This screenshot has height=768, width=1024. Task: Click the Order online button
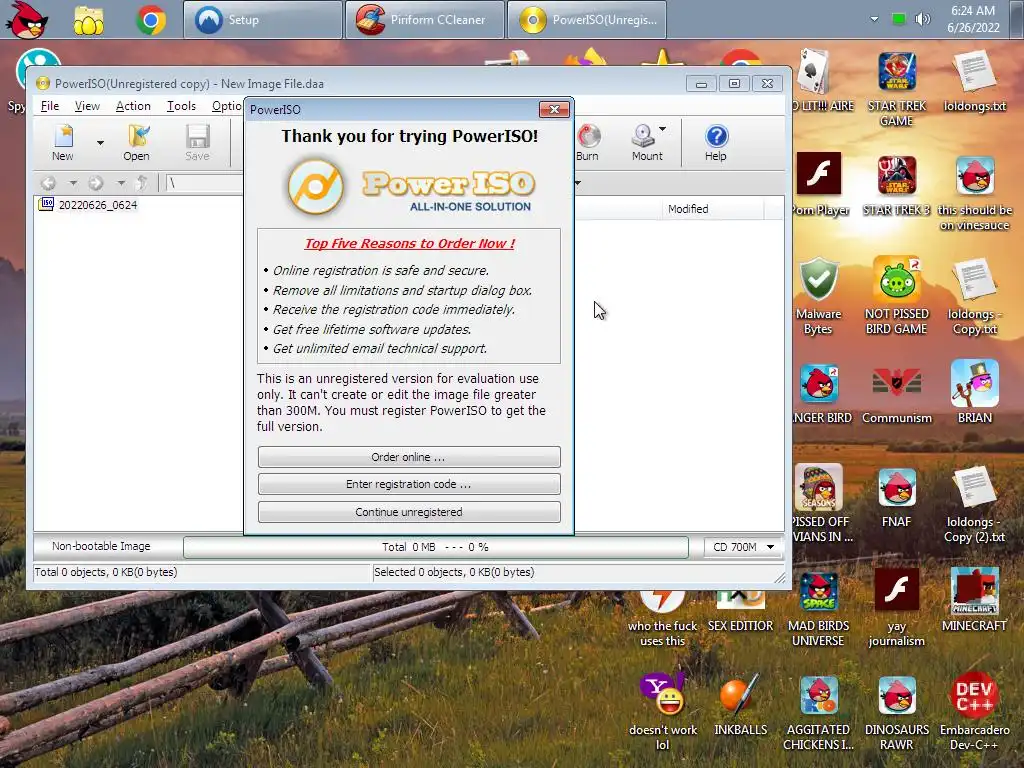point(409,457)
